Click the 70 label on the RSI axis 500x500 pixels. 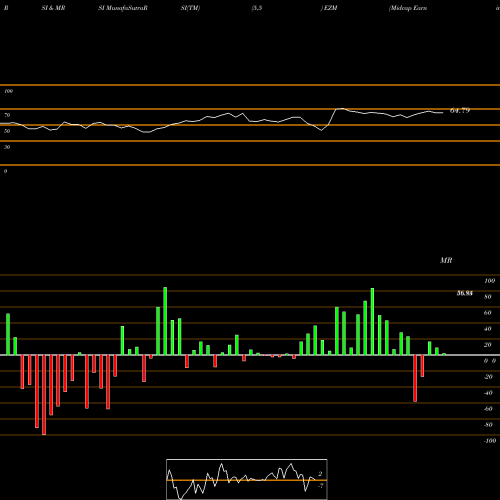coord(7,115)
